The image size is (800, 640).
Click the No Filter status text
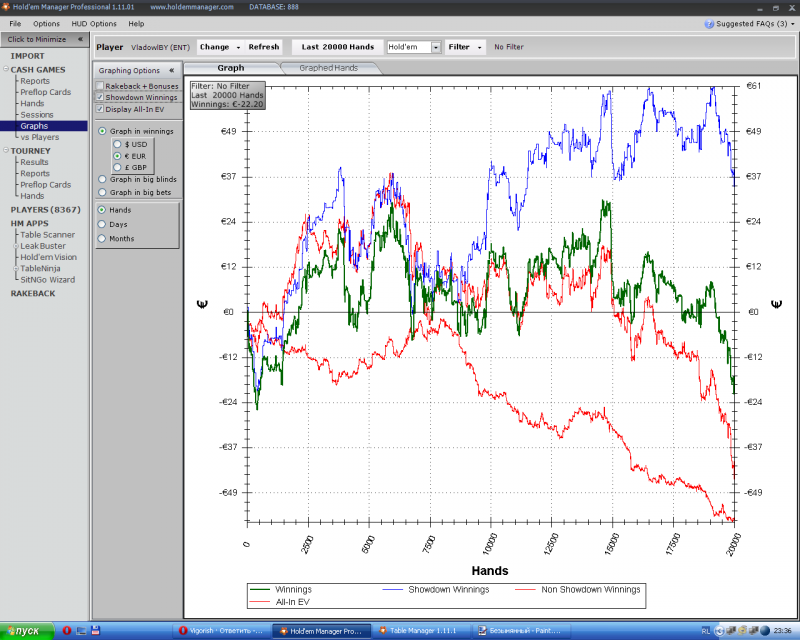(x=509, y=47)
